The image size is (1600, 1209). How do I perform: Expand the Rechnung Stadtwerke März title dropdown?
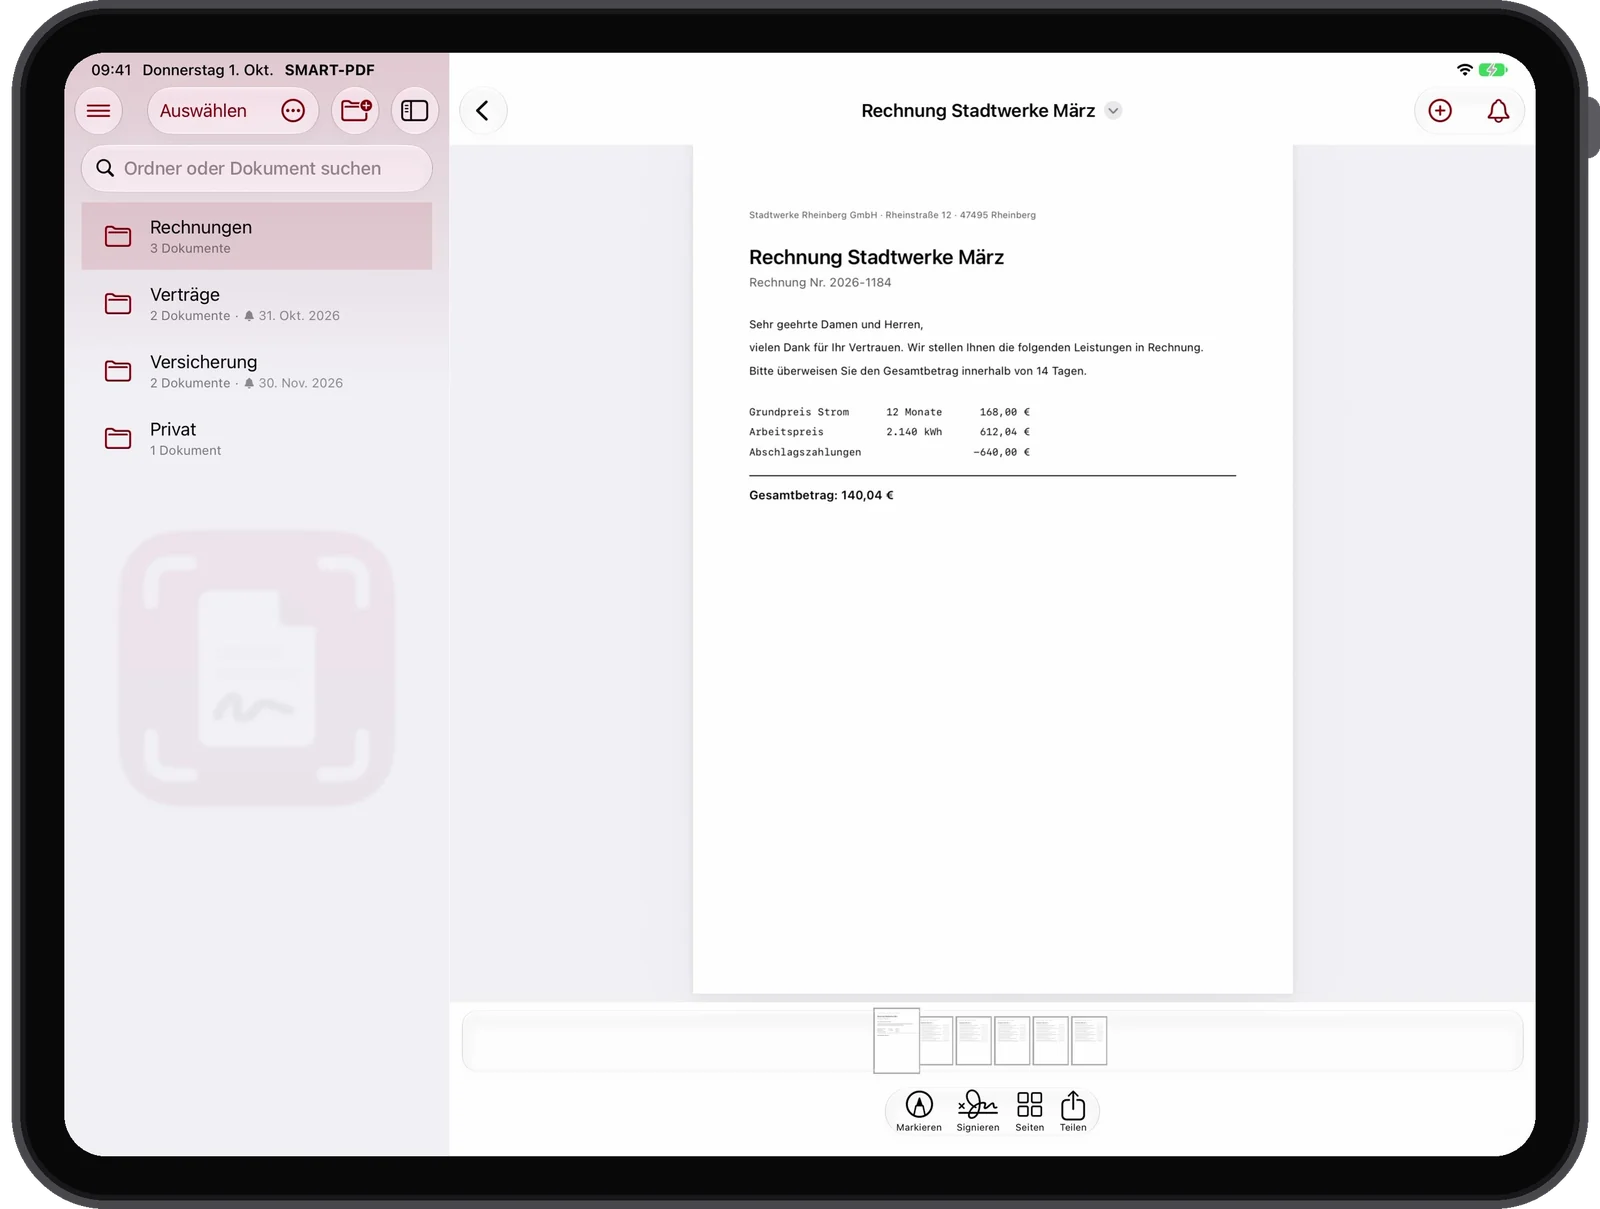tap(1113, 111)
